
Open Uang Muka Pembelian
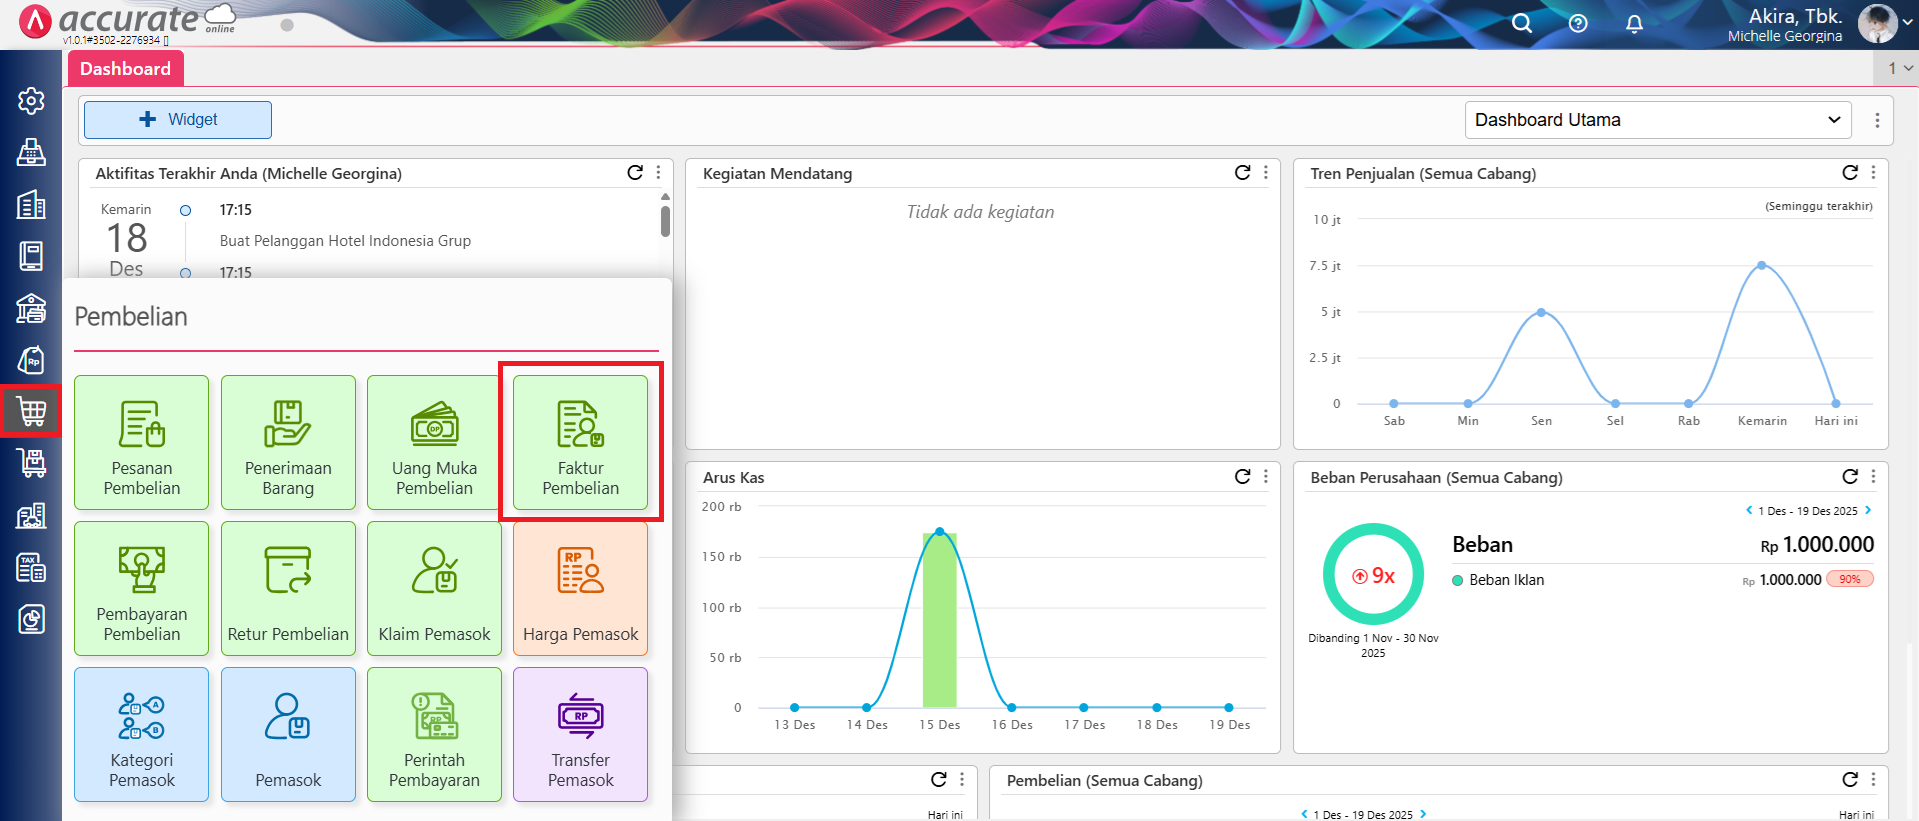434,442
